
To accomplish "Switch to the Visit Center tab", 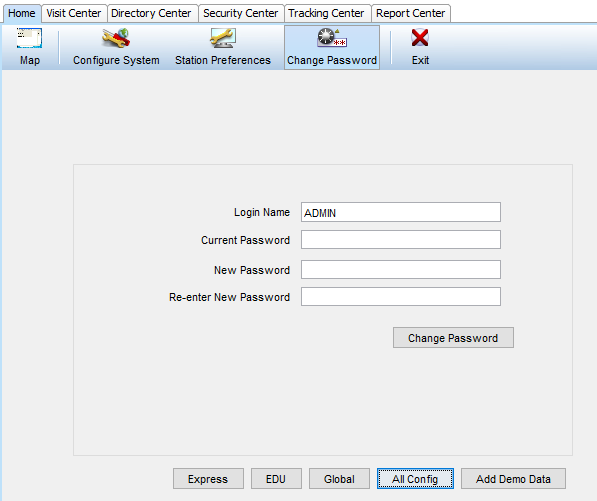I will click(74, 13).
